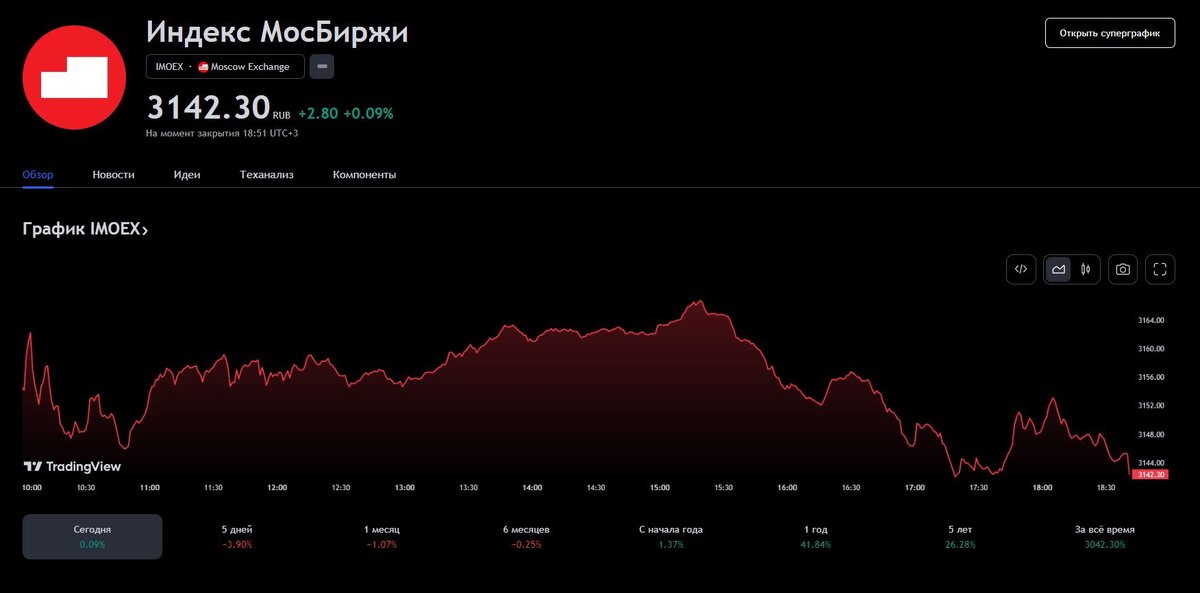Click the 3152.00 price axis label
This screenshot has width=1200, height=593.
pos(1152,406)
